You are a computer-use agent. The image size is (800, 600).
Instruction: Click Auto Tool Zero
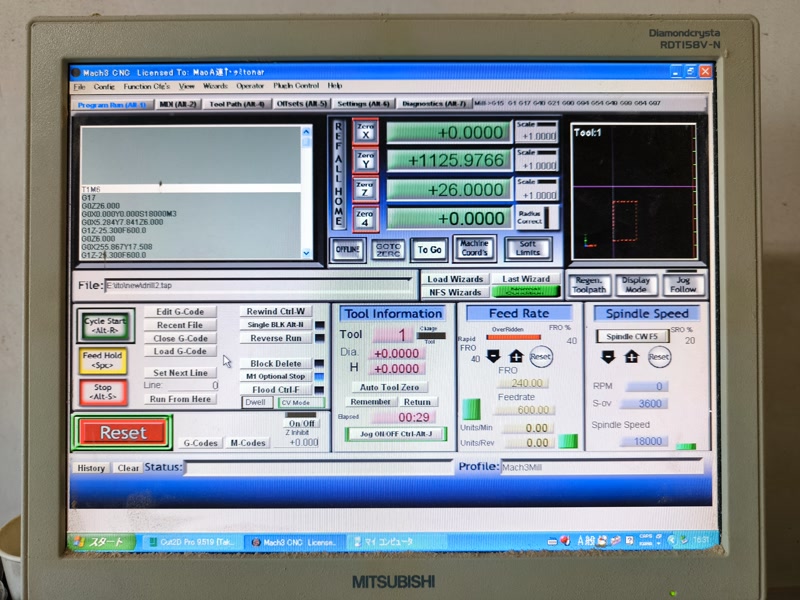[389, 387]
